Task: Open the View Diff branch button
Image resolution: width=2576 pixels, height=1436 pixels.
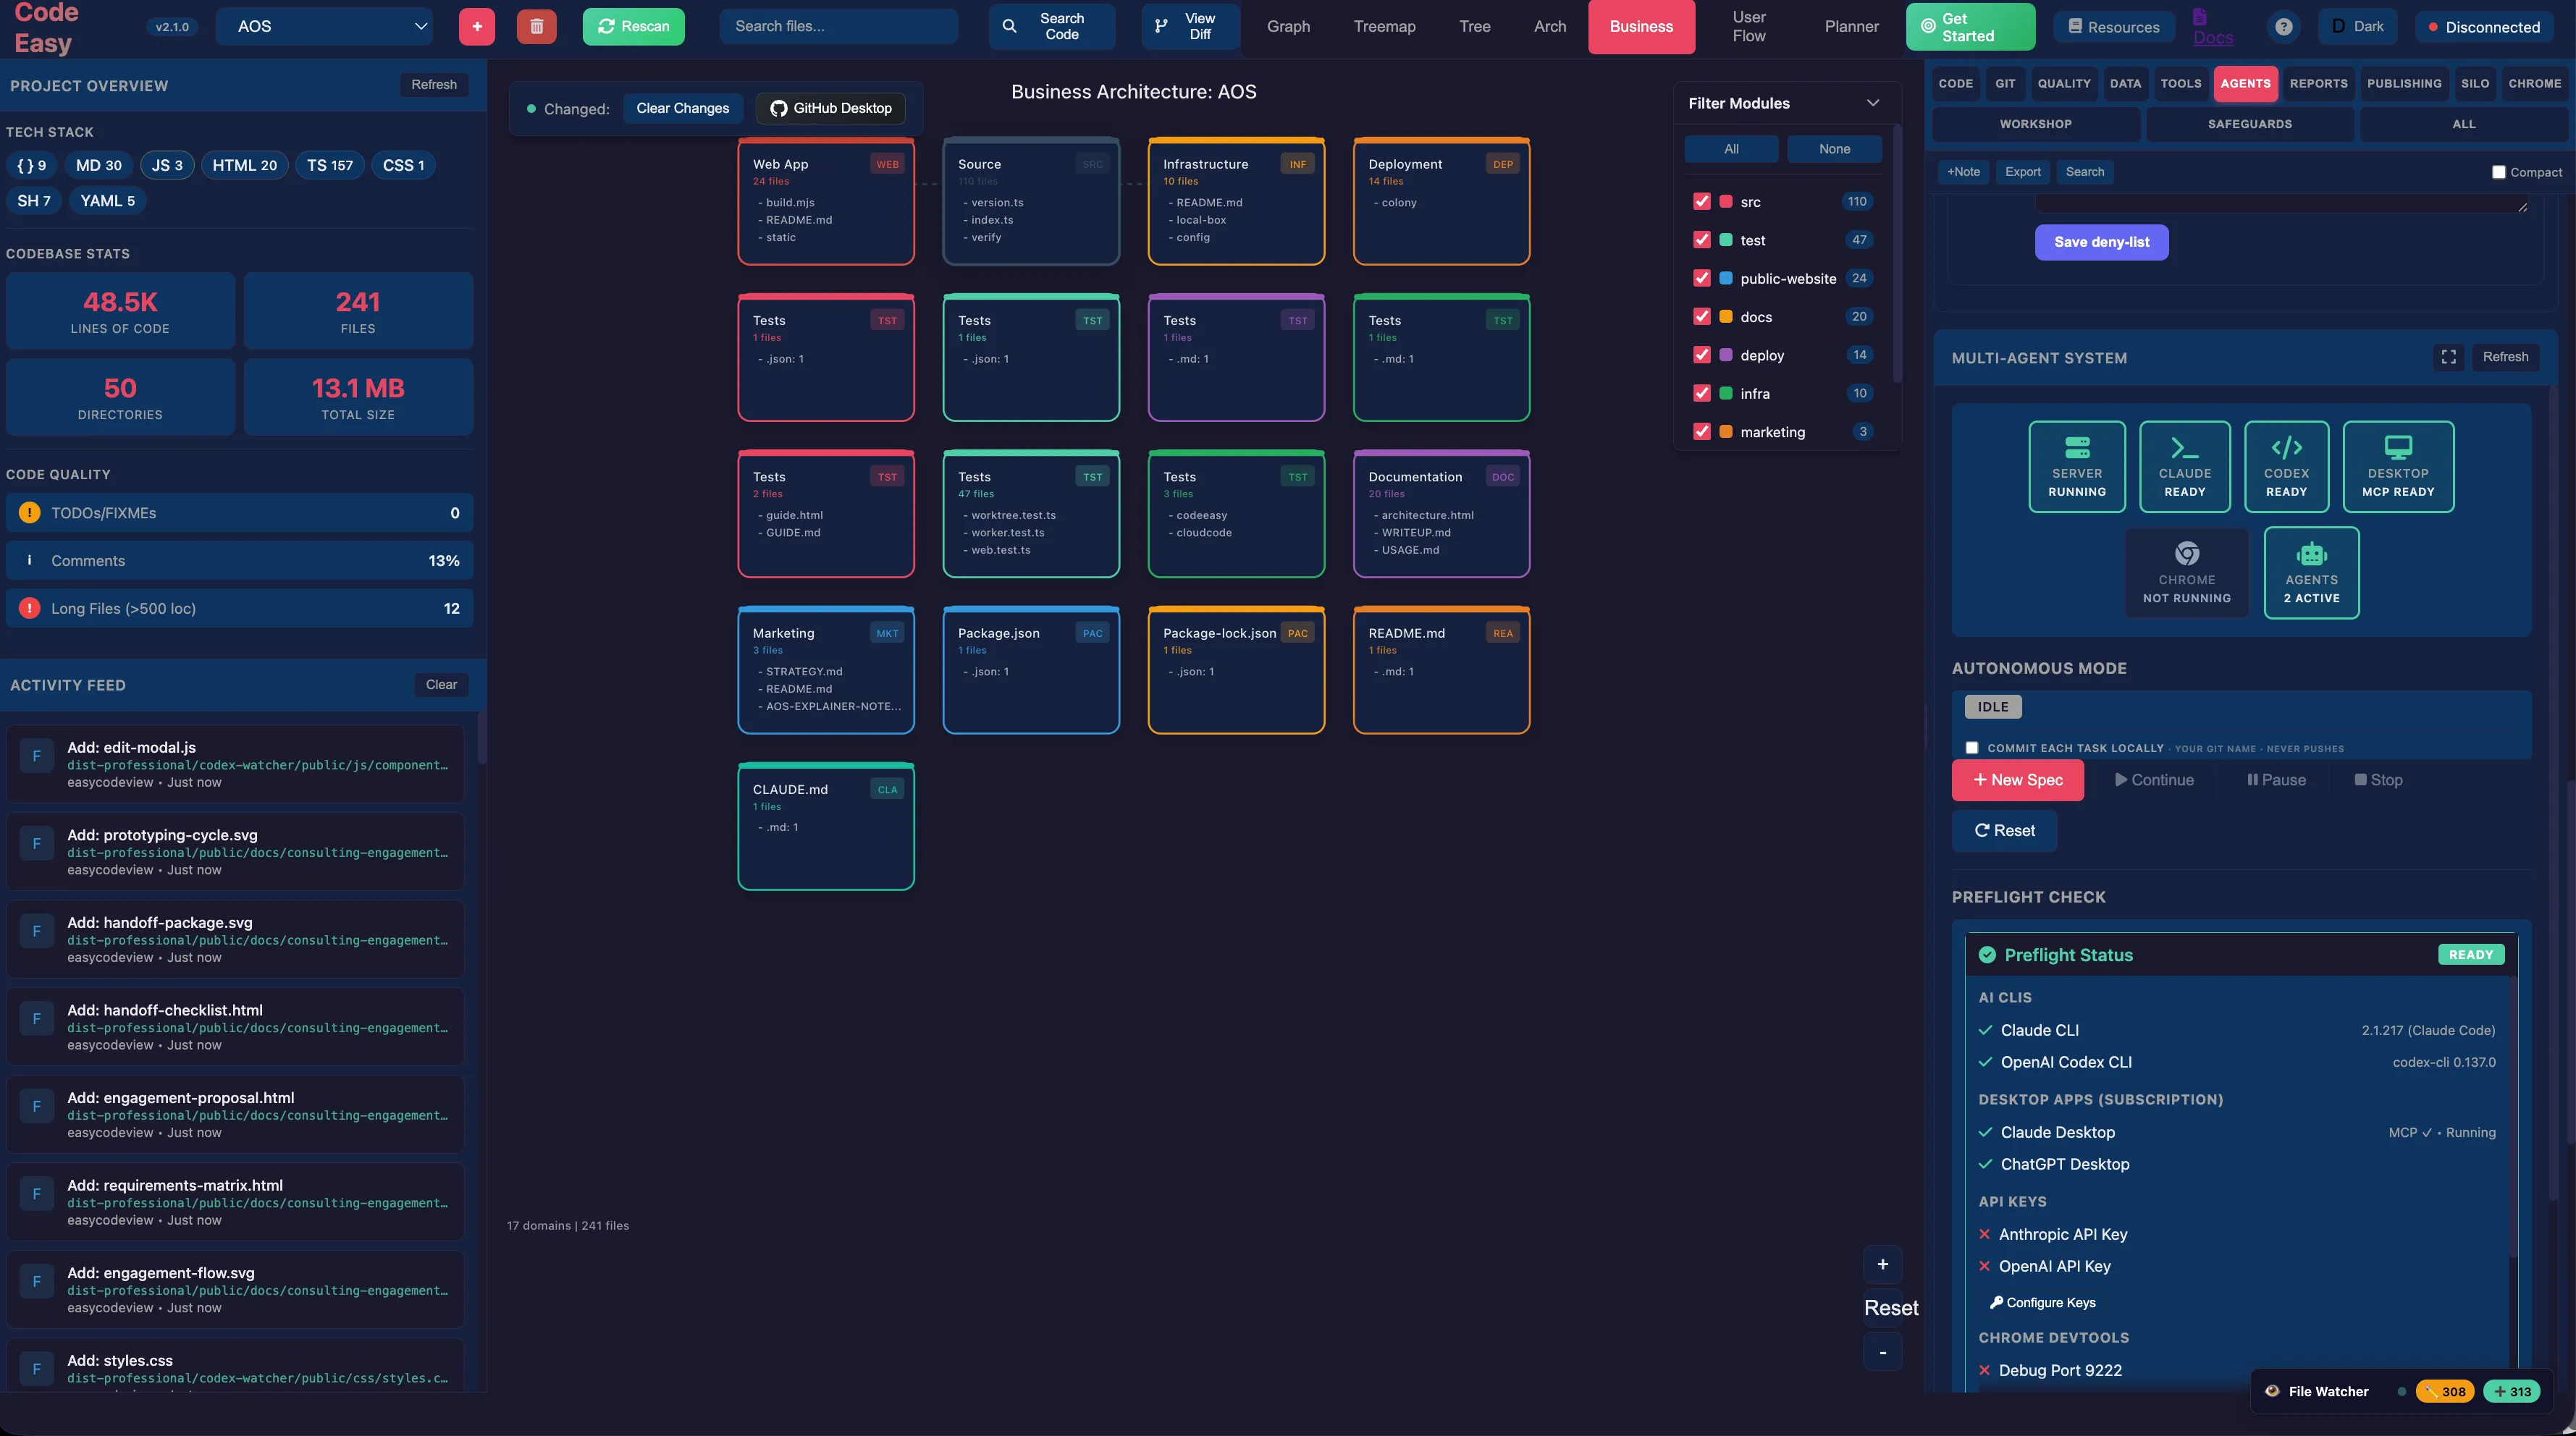Action: point(1189,27)
